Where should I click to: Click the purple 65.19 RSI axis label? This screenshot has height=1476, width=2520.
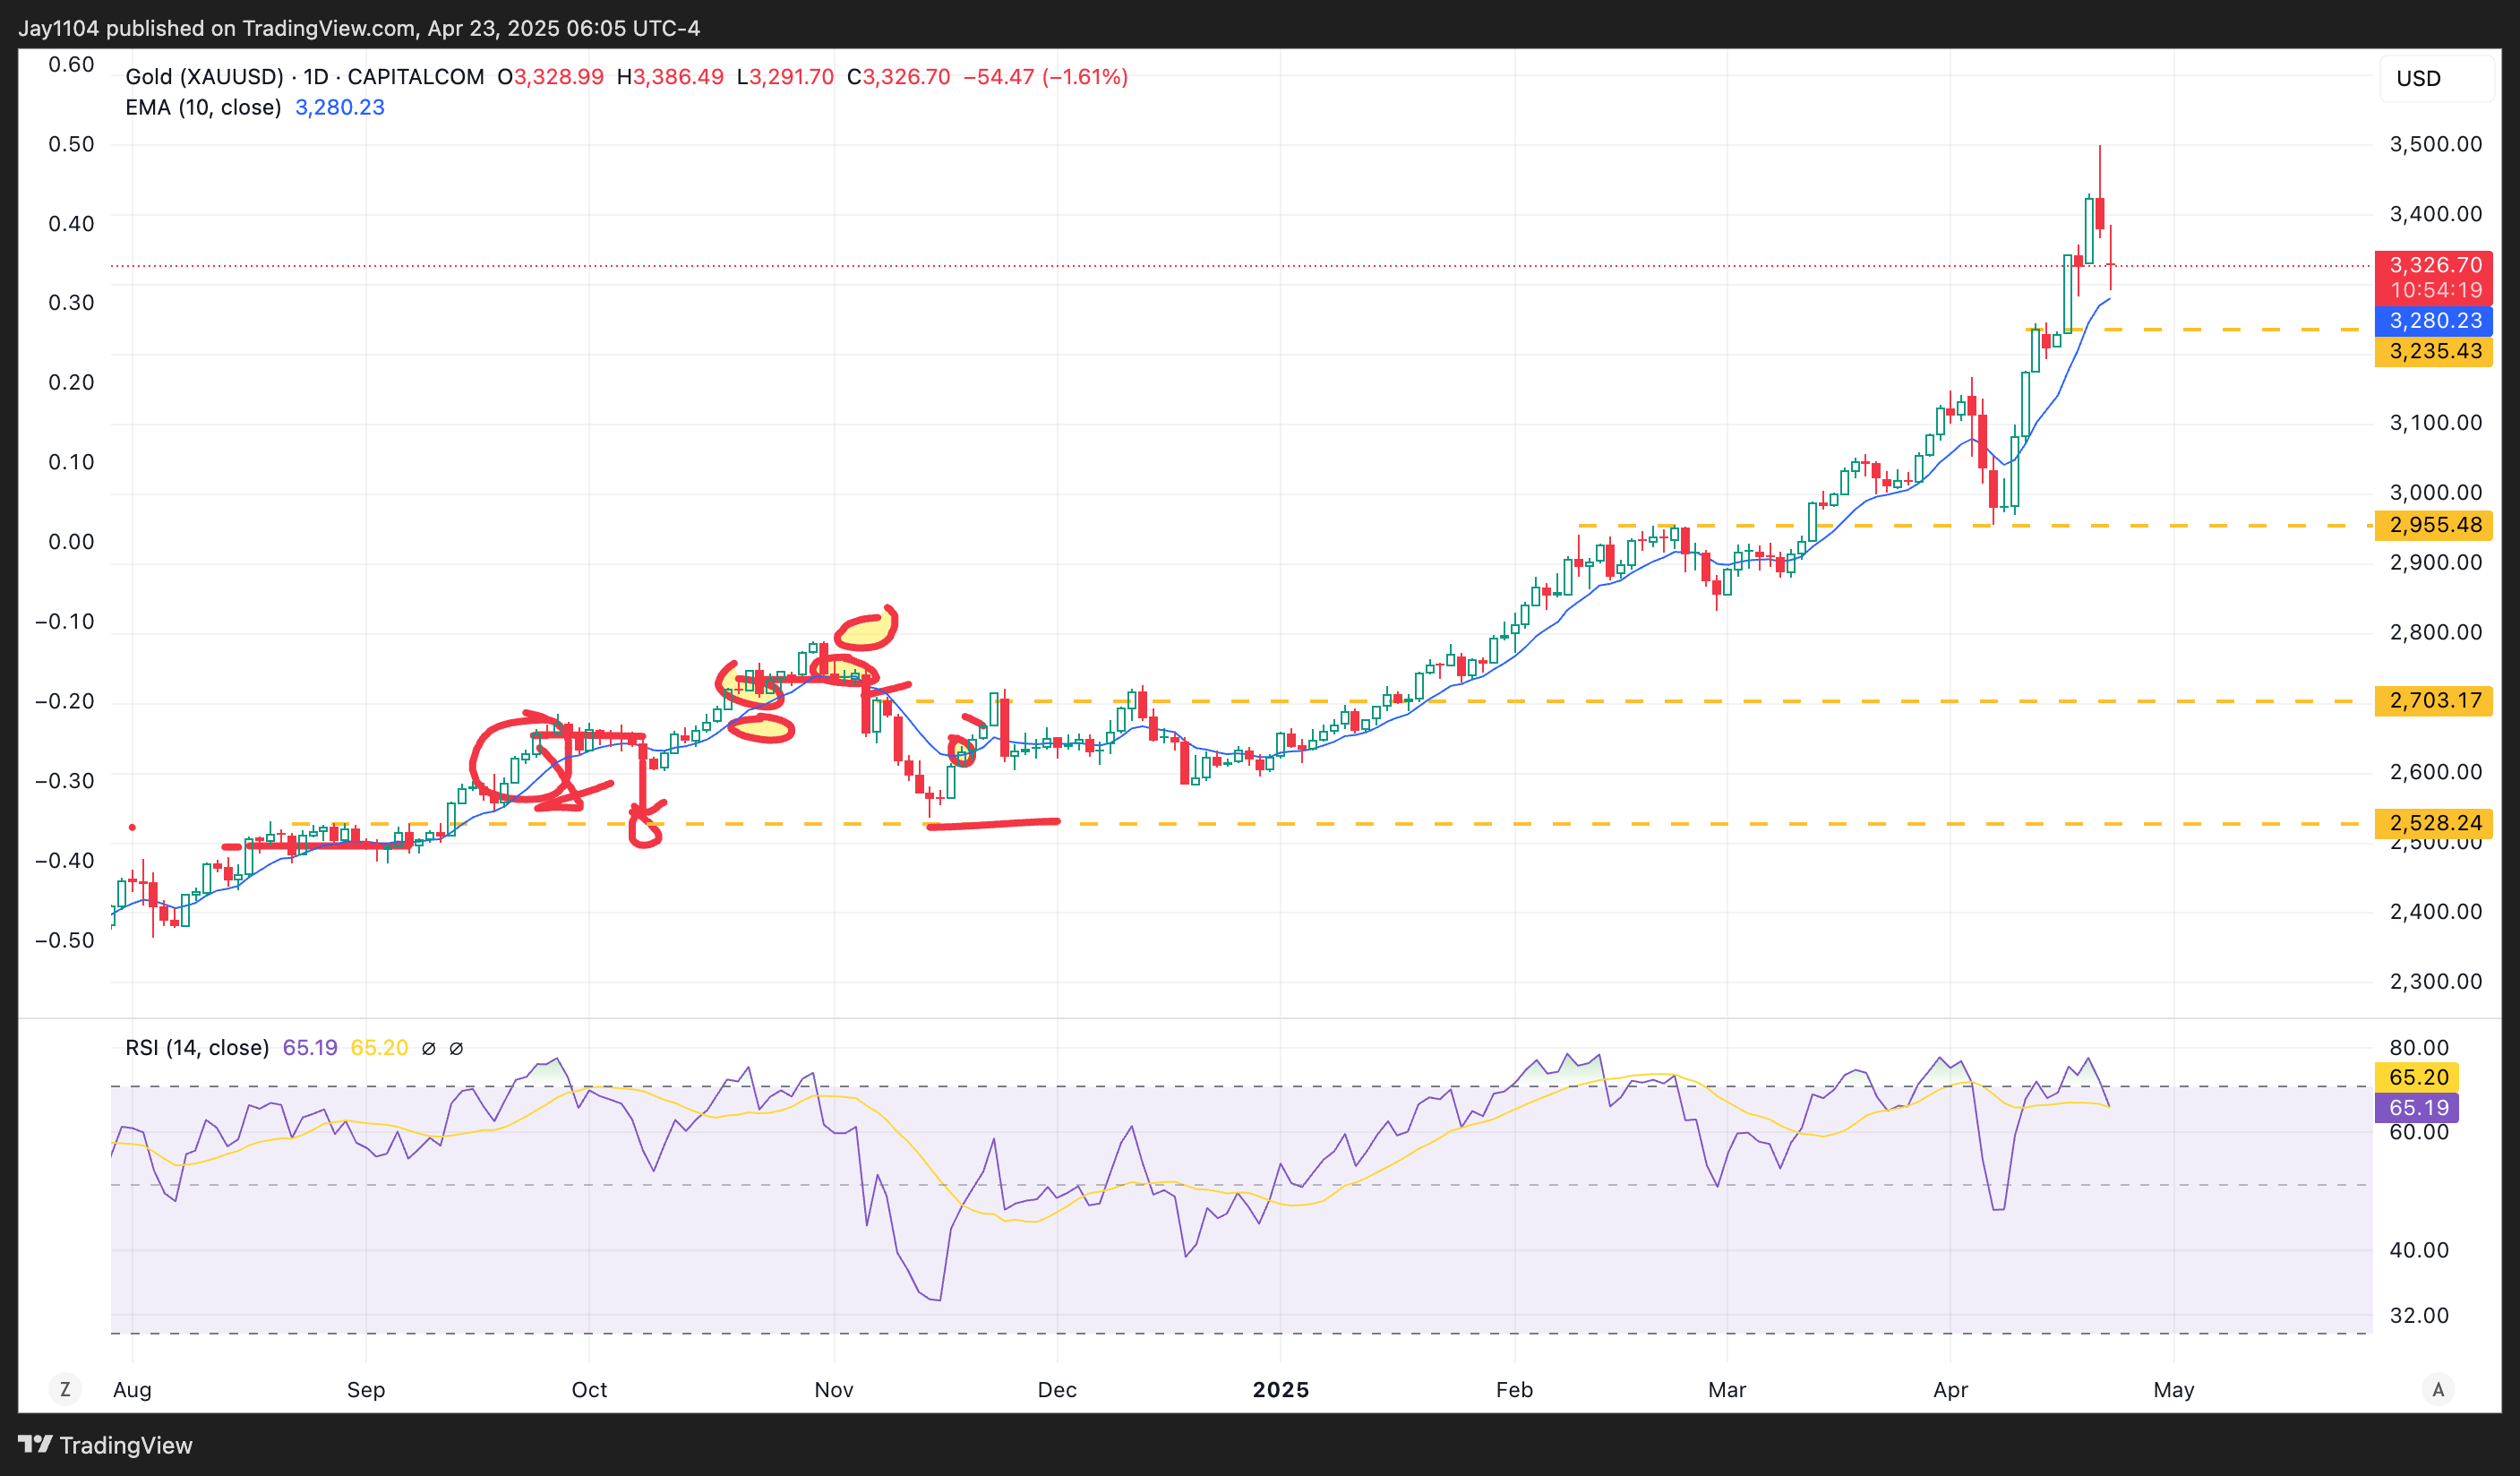(2418, 1108)
